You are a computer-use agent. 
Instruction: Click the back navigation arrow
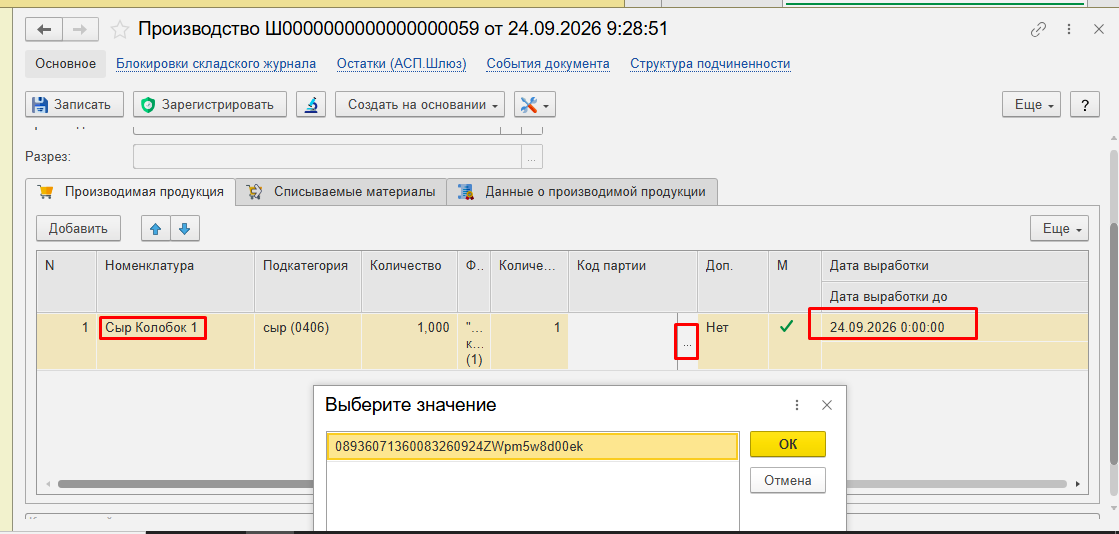pyautogui.click(x=44, y=29)
